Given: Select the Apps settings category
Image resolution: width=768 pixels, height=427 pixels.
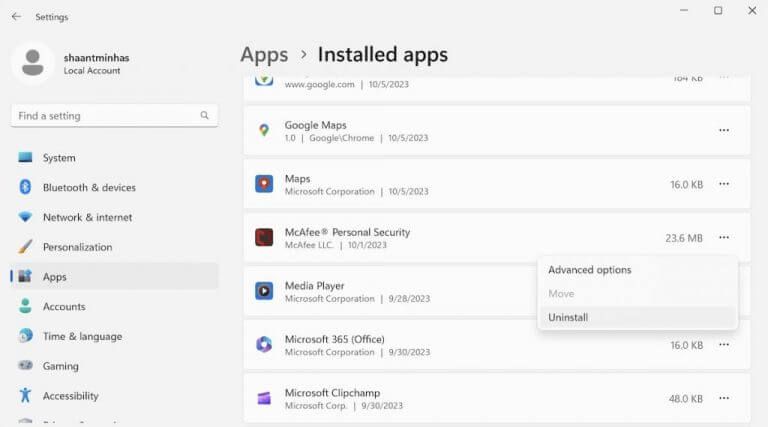Looking at the screenshot, I should pos(114,277).
